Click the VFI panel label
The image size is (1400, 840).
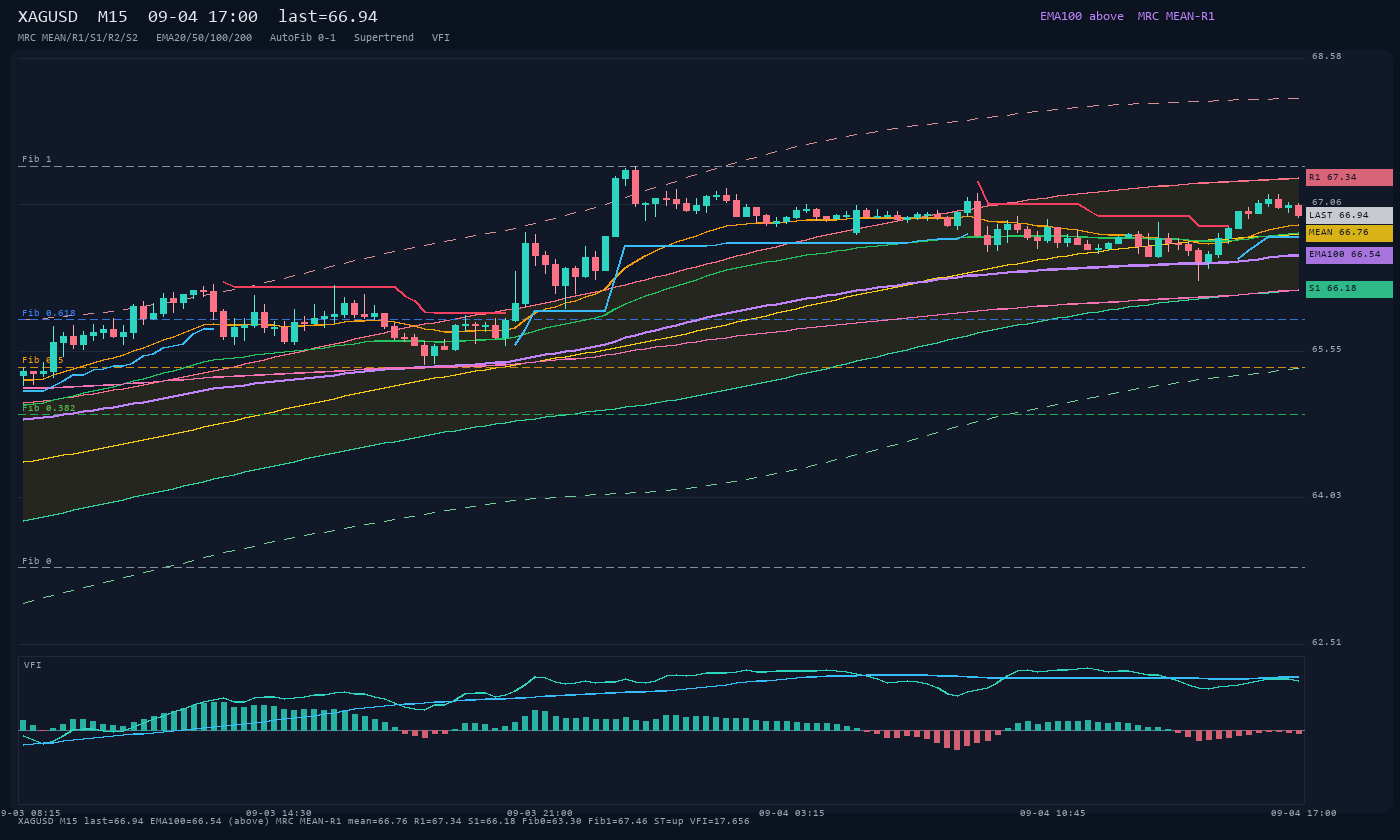point(33,665)
